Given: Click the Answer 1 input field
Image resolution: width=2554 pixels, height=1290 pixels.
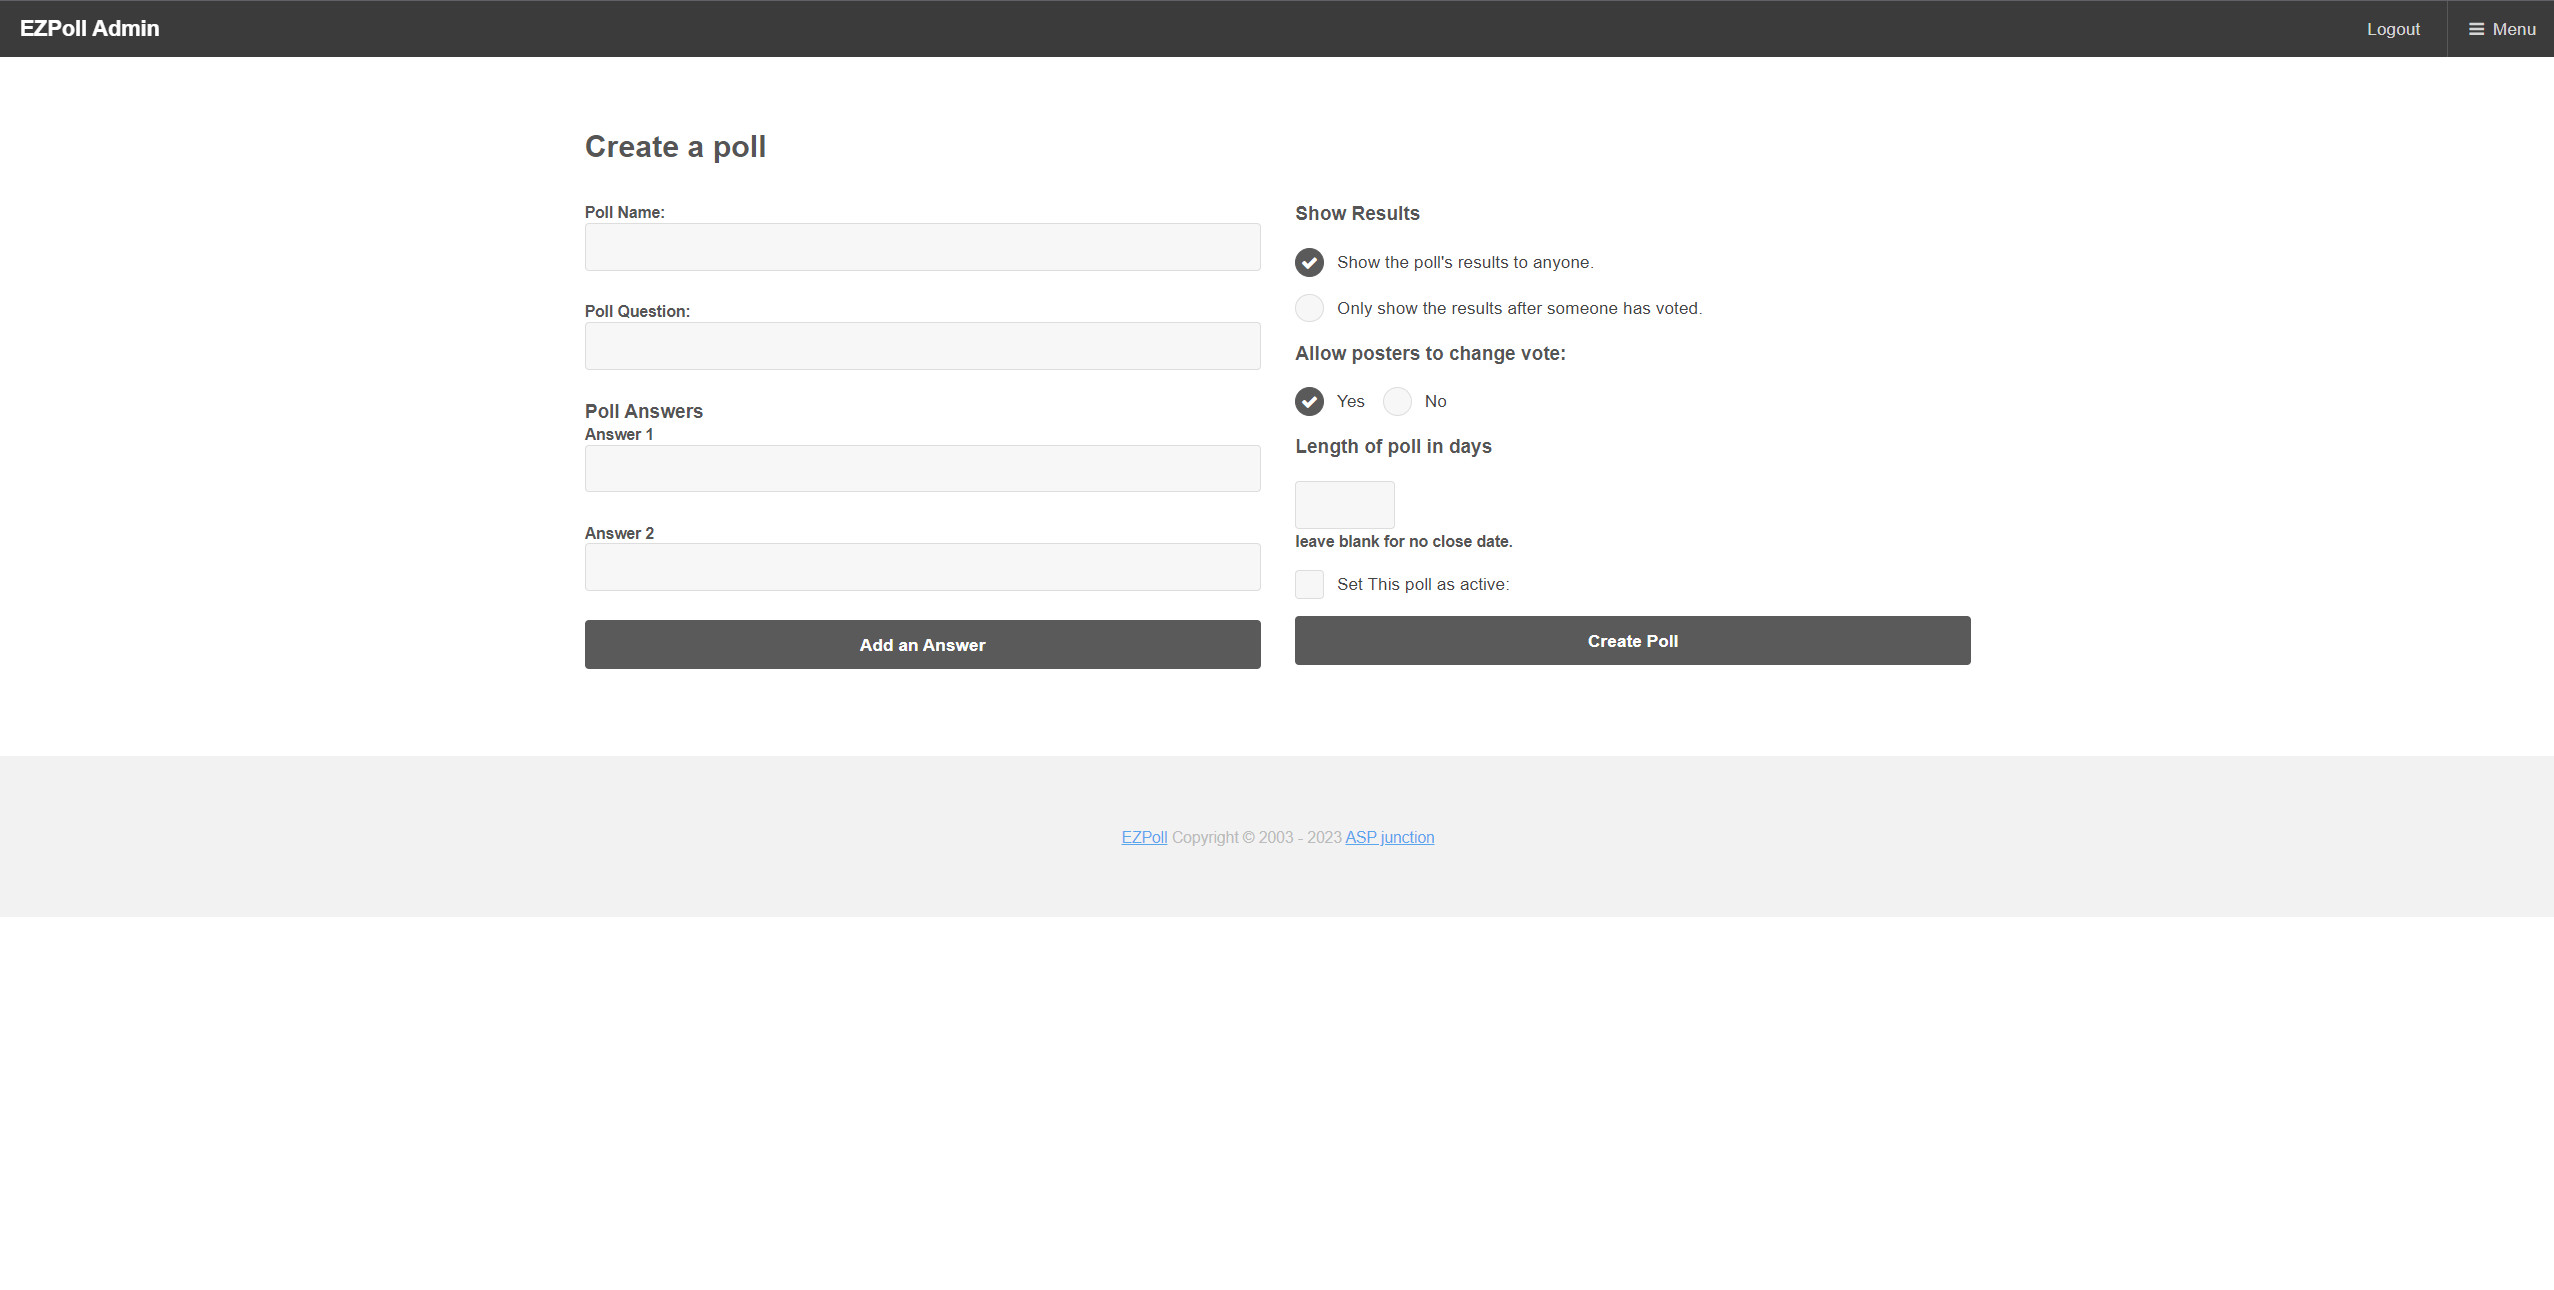Looking at the screenshot, I should (x=922, y=468).
